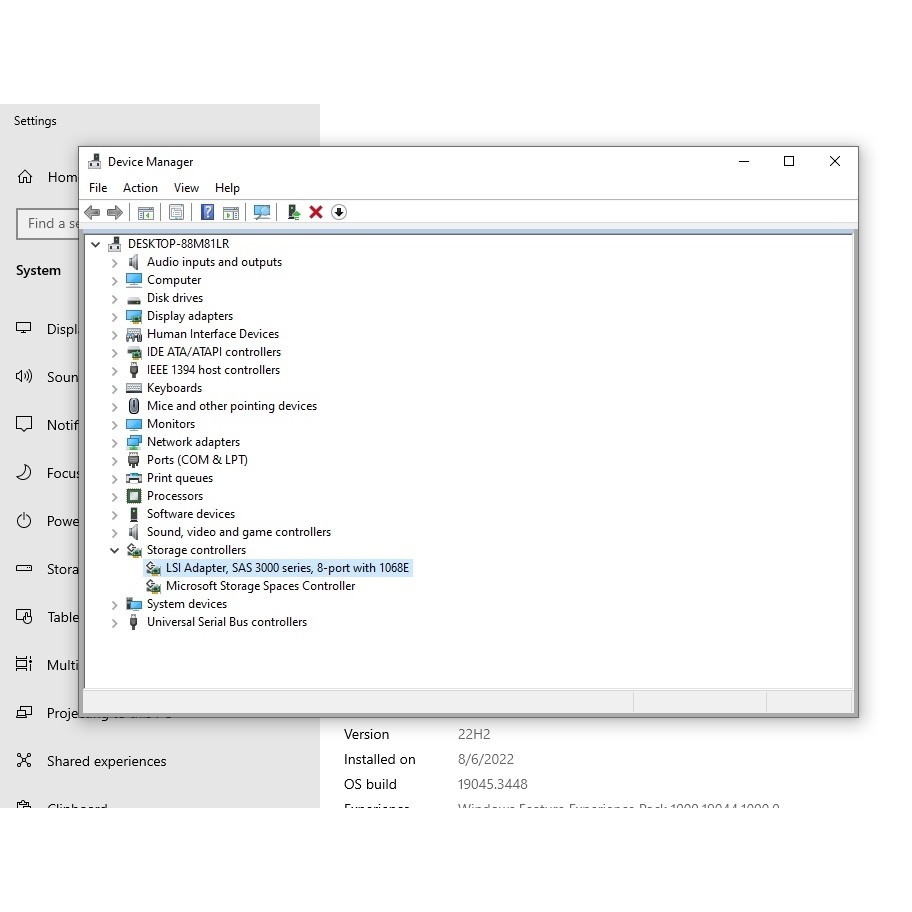Select Microsoft Storage Spaces Controller
Viewport: 912px width, 912px height.
click(261, 586)
